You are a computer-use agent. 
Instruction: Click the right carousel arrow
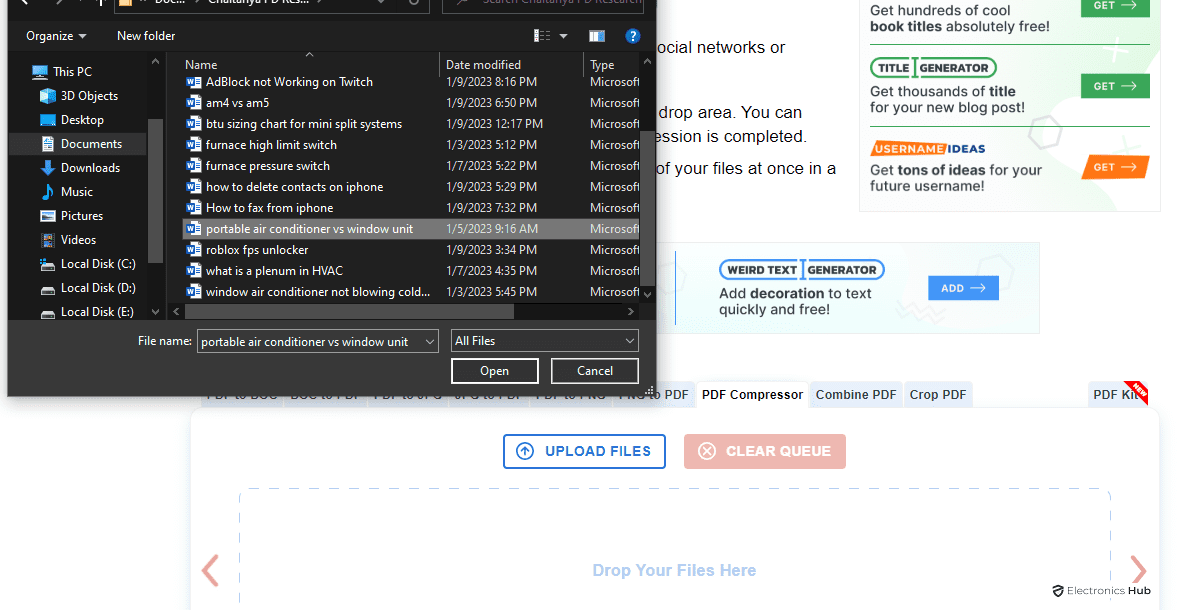click(1138, 570)
